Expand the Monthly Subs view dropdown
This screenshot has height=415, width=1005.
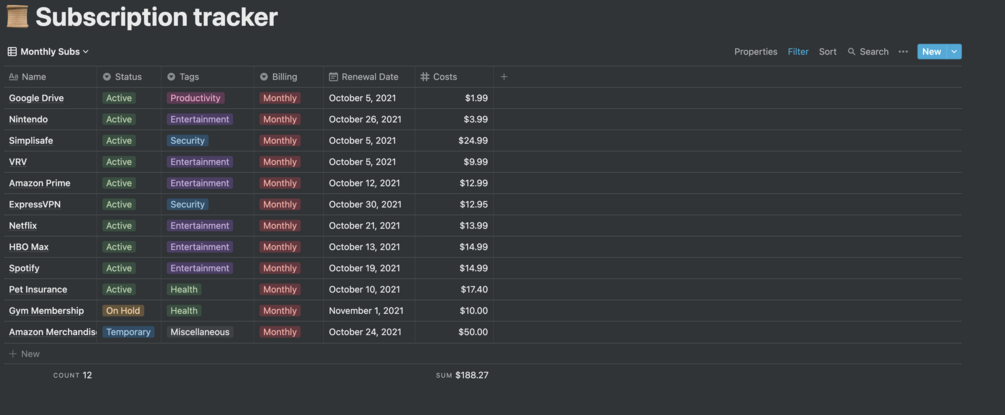point(86,52)
